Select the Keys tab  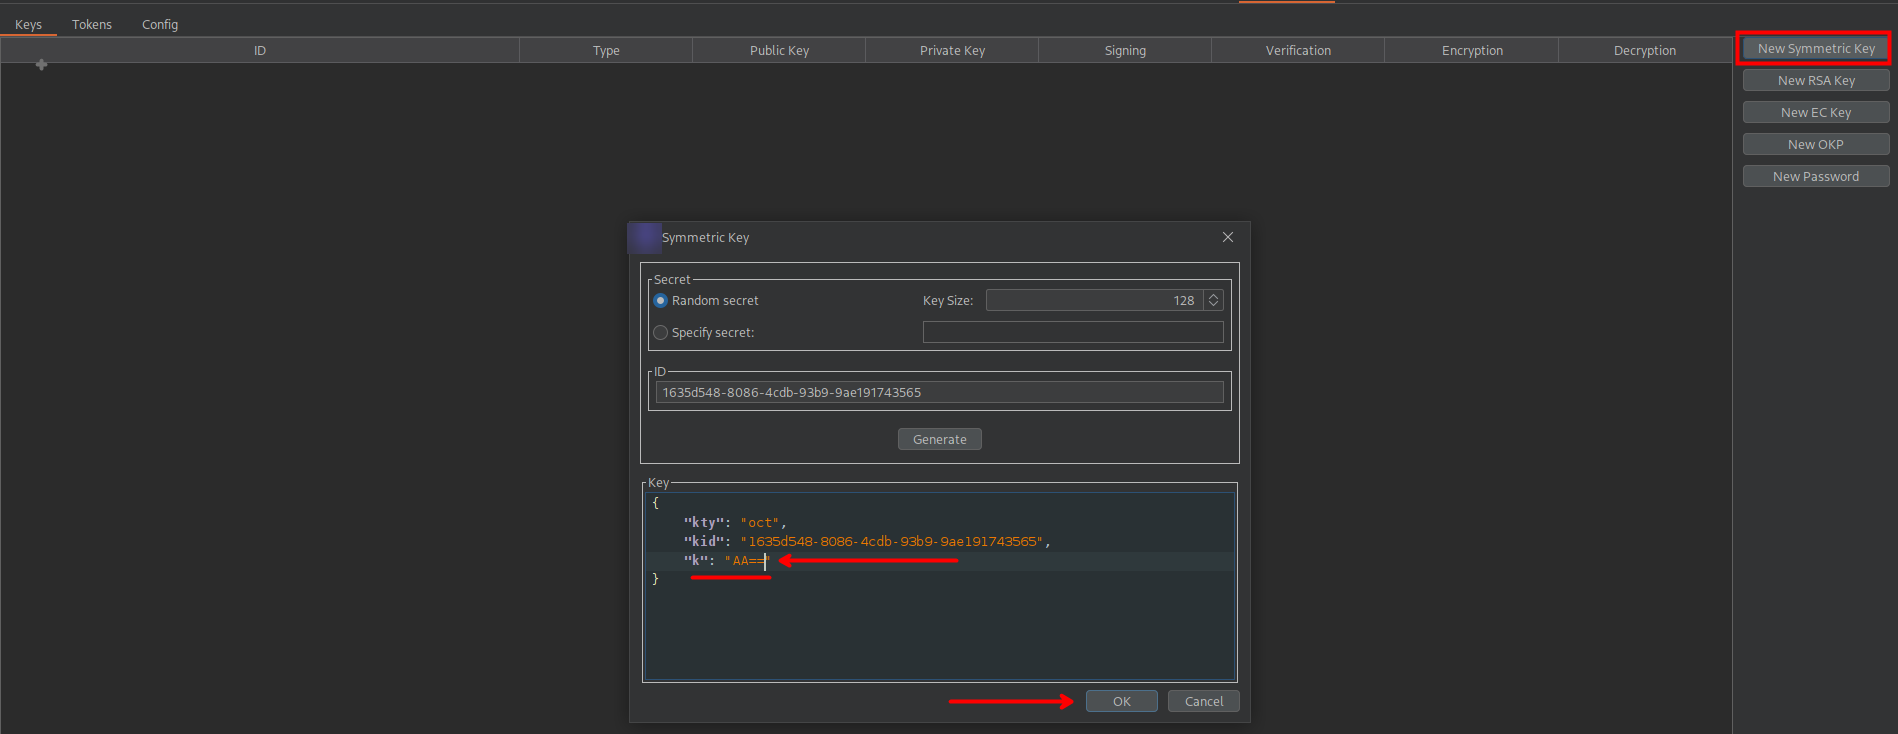pos(28,24)
